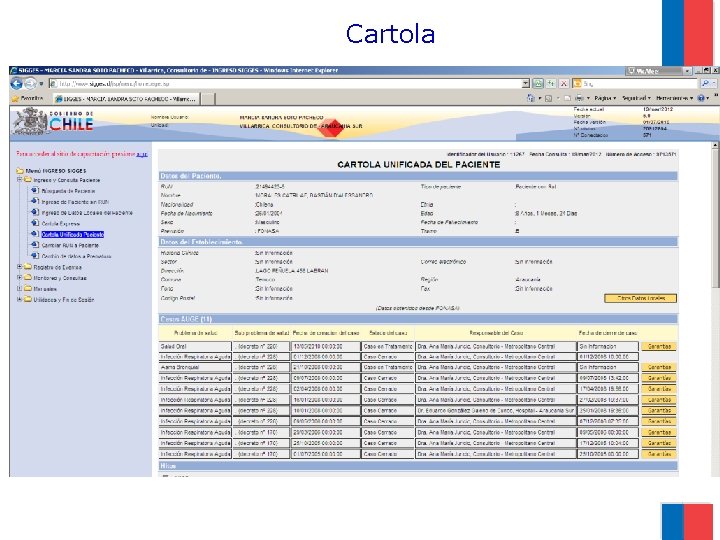Click the Asma Bronquial problem cell
The height and width of the screenshot is (540, 720).
(x=195, y=367)
